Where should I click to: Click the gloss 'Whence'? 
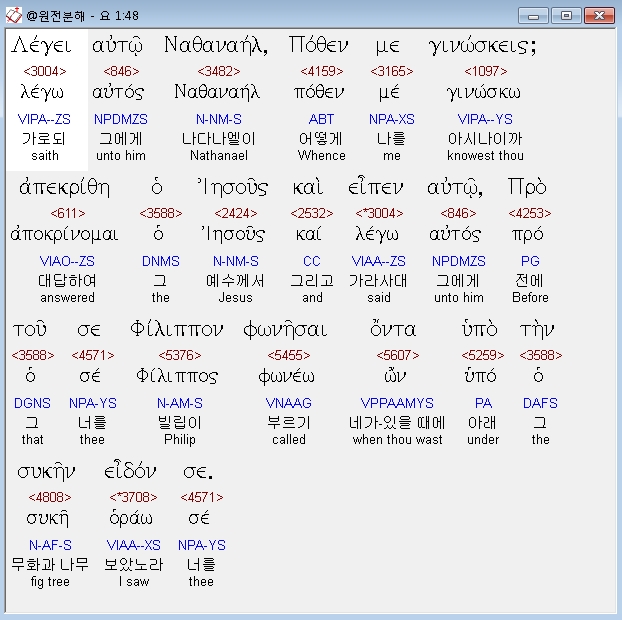pos(322,155)
